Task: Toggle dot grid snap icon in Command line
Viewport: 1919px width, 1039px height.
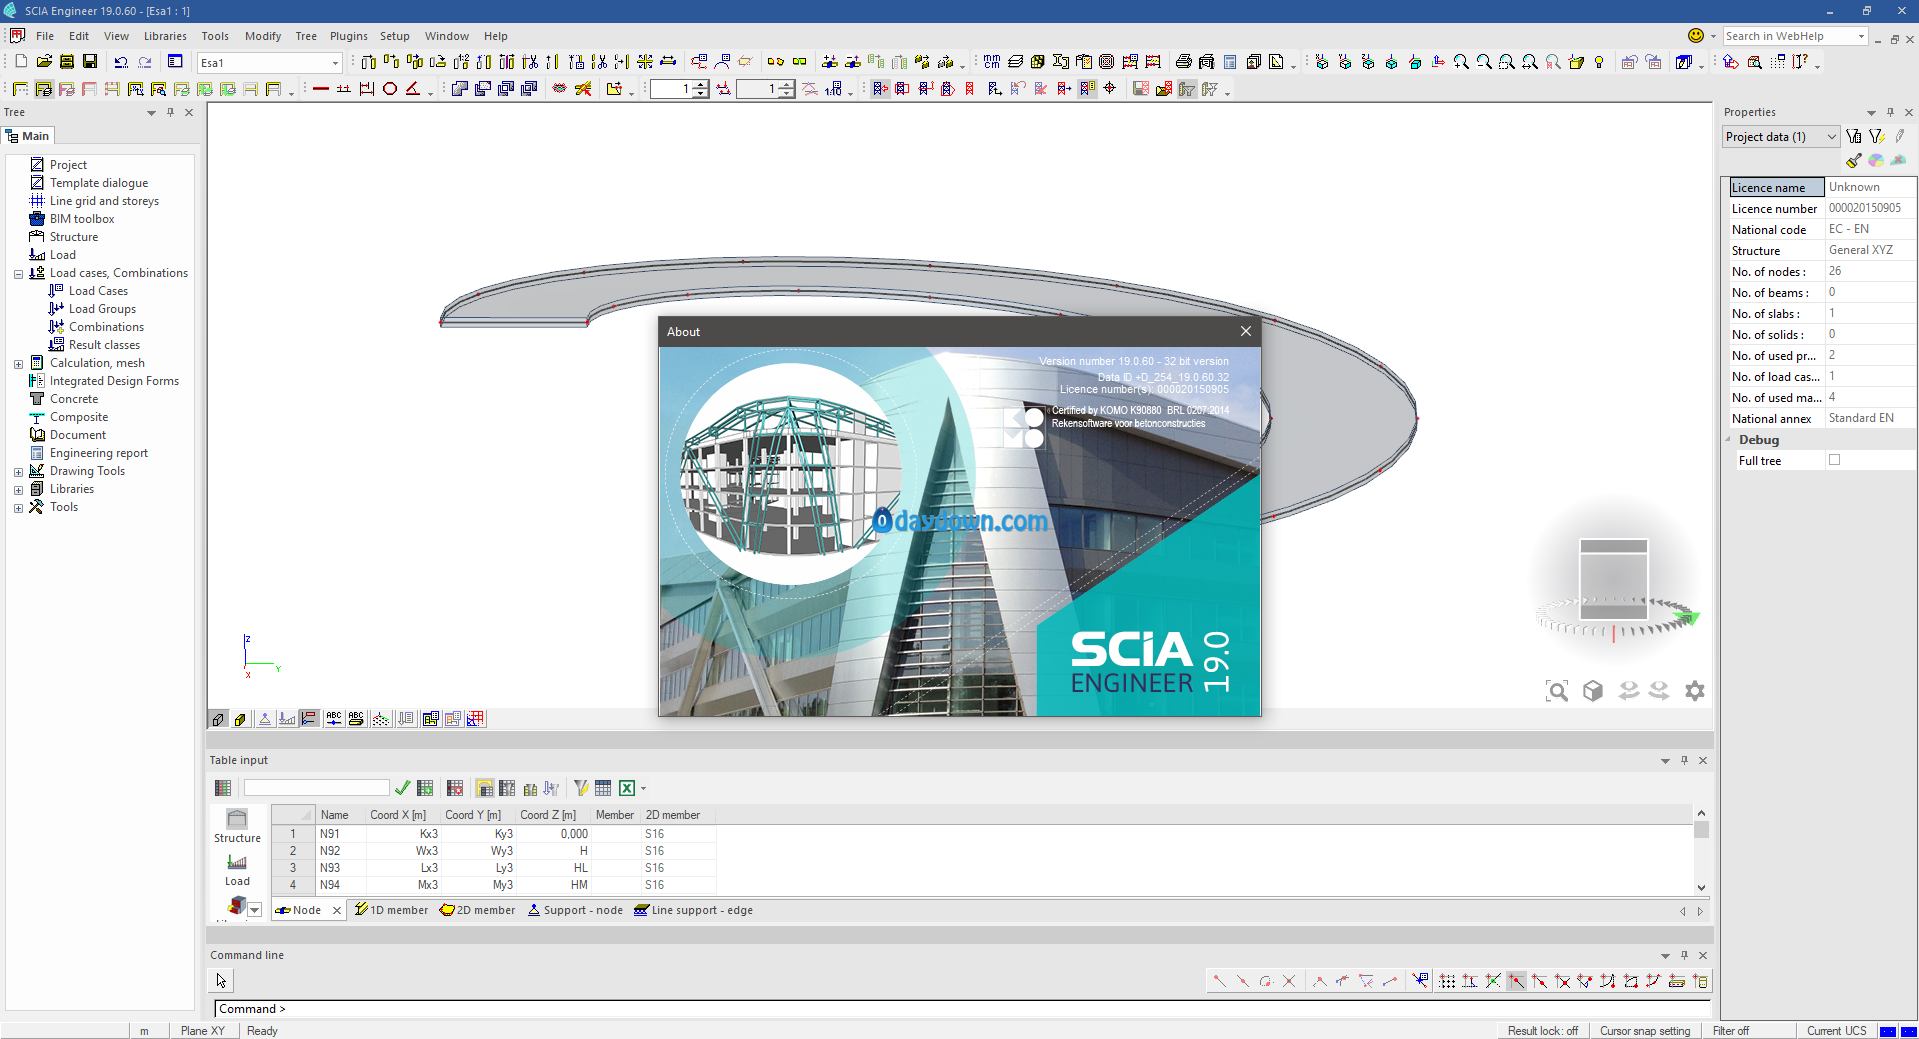Action: pyautogui.click(x=1447, y=981)
